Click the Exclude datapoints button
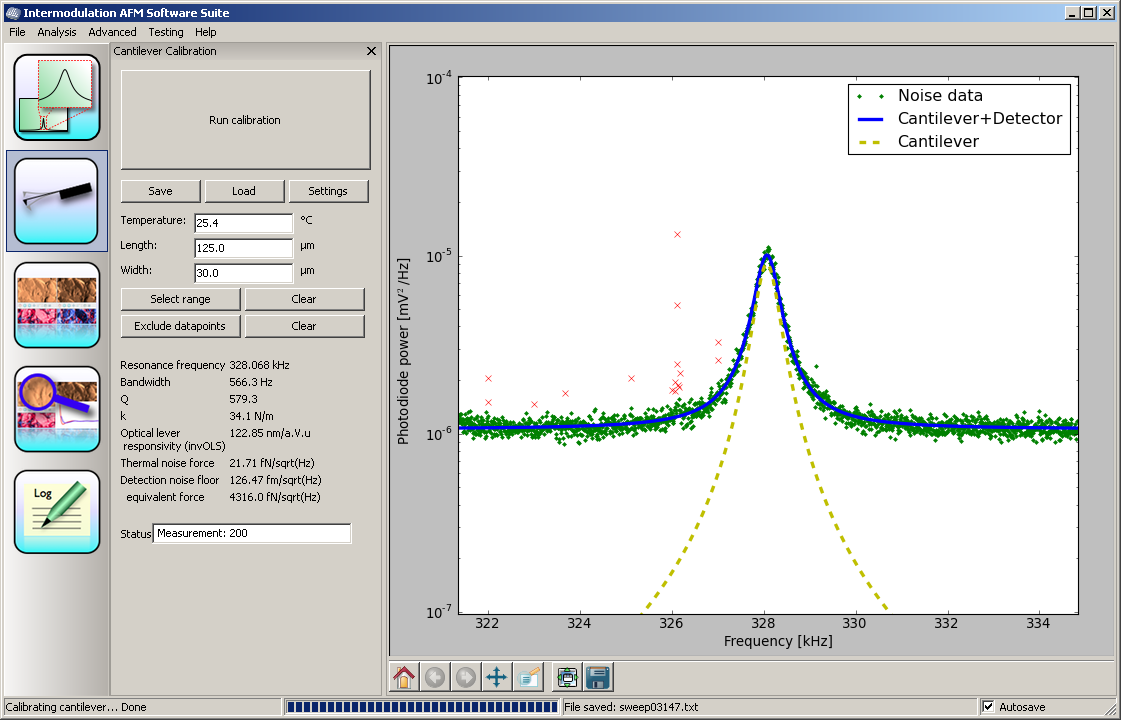This screenshot has width=1121, height=720. pos(181,326)
